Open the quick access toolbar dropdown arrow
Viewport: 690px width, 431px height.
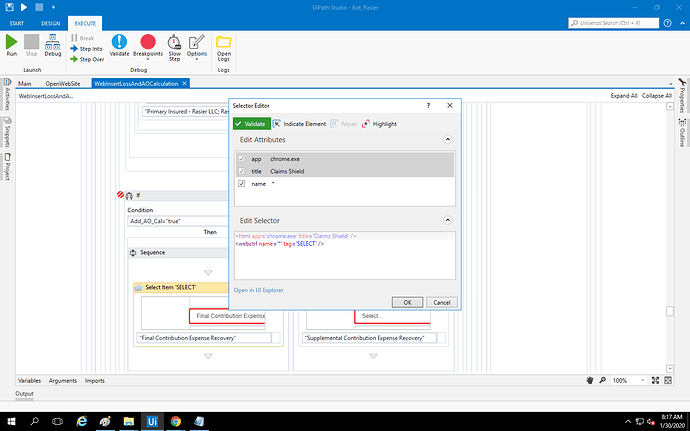[53, 7]
